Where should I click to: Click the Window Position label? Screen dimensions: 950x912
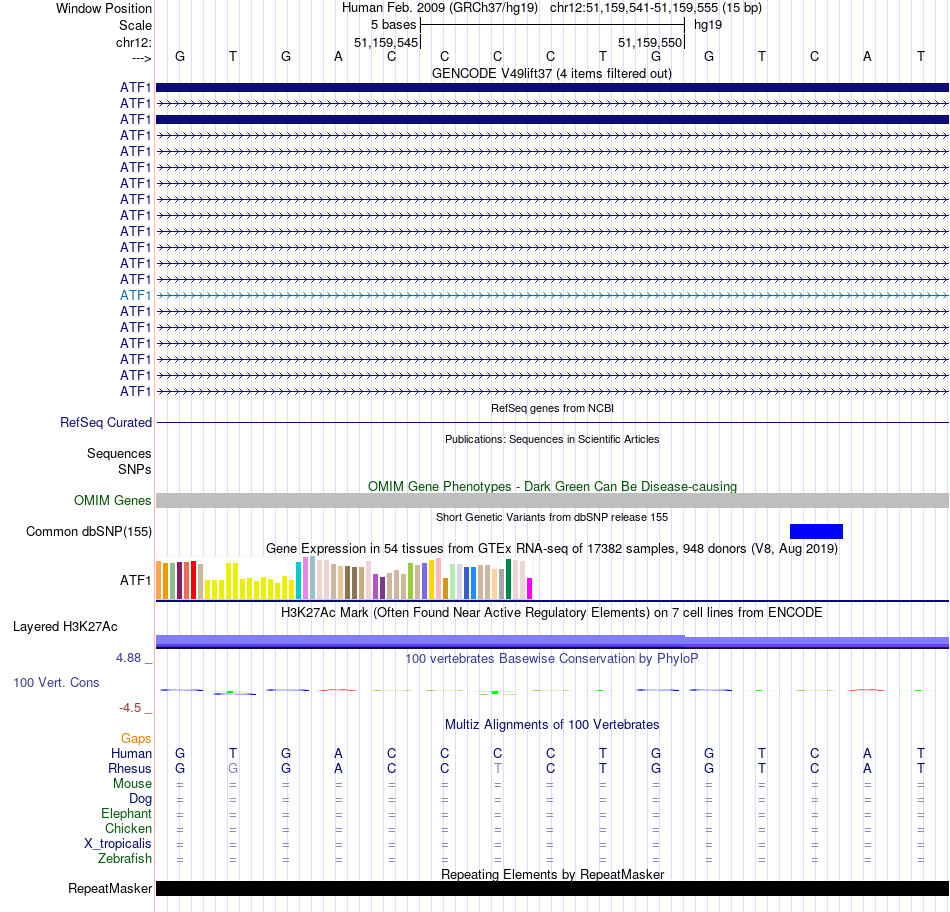click(104, 8)
